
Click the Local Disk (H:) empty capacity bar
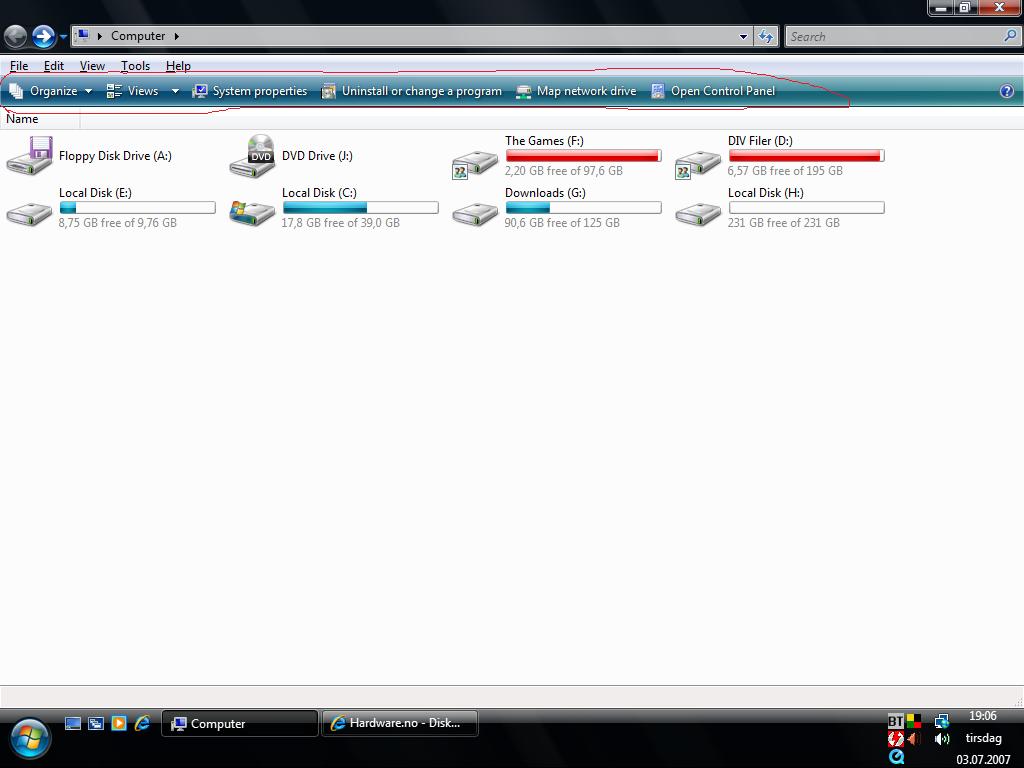(x=806, y=208)
